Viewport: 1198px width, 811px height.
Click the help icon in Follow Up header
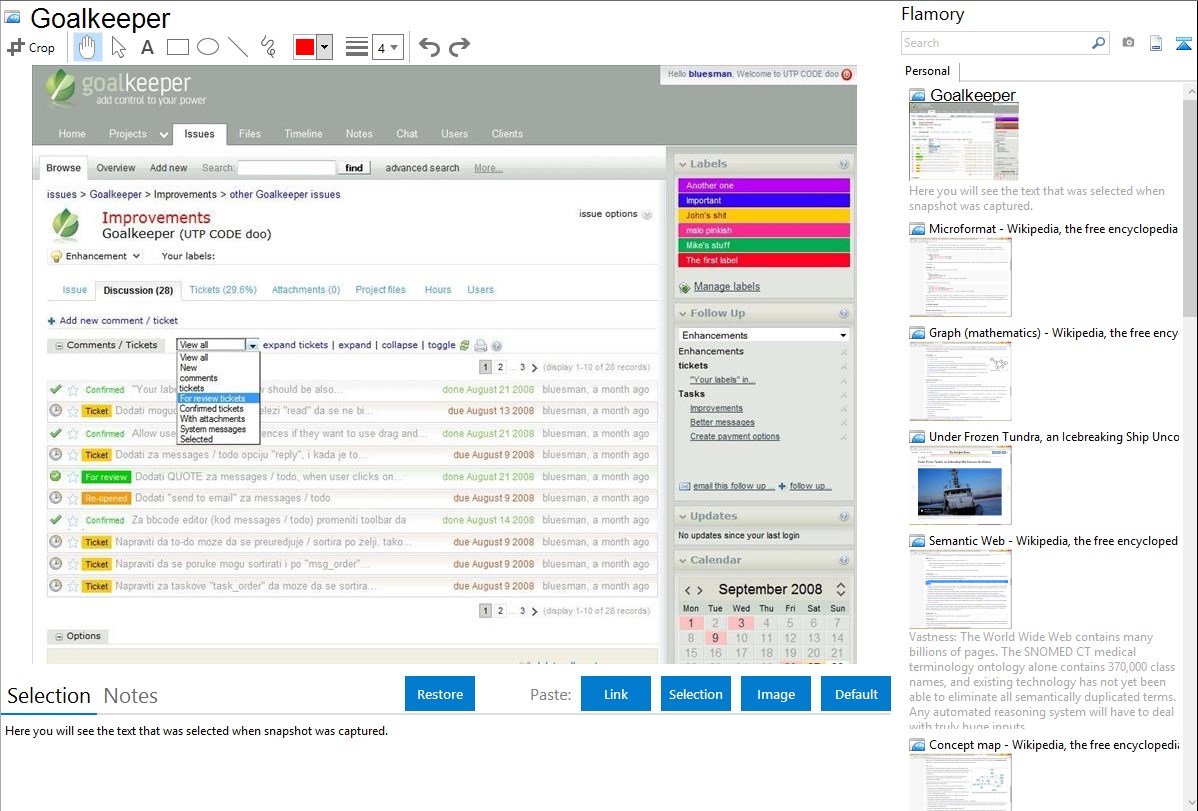click(x=843, y=313)
